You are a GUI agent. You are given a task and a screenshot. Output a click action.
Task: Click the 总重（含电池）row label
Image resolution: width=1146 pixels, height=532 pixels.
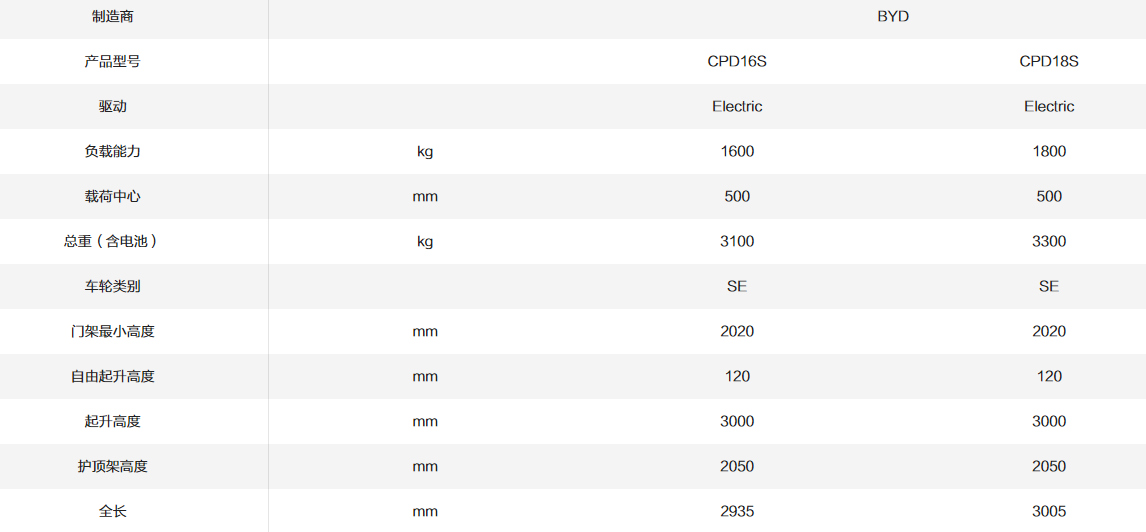point(113,241)
